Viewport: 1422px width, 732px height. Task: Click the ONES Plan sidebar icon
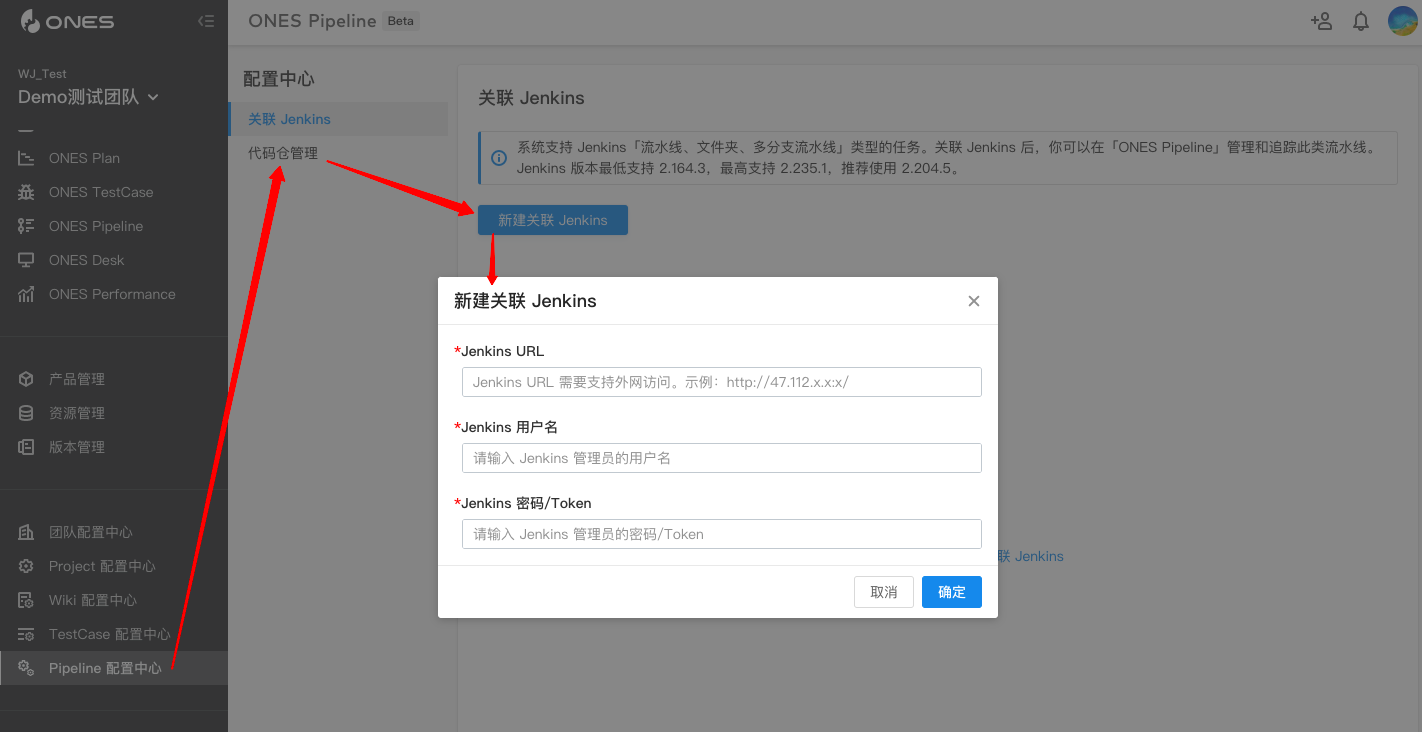[x=26, y=158]
